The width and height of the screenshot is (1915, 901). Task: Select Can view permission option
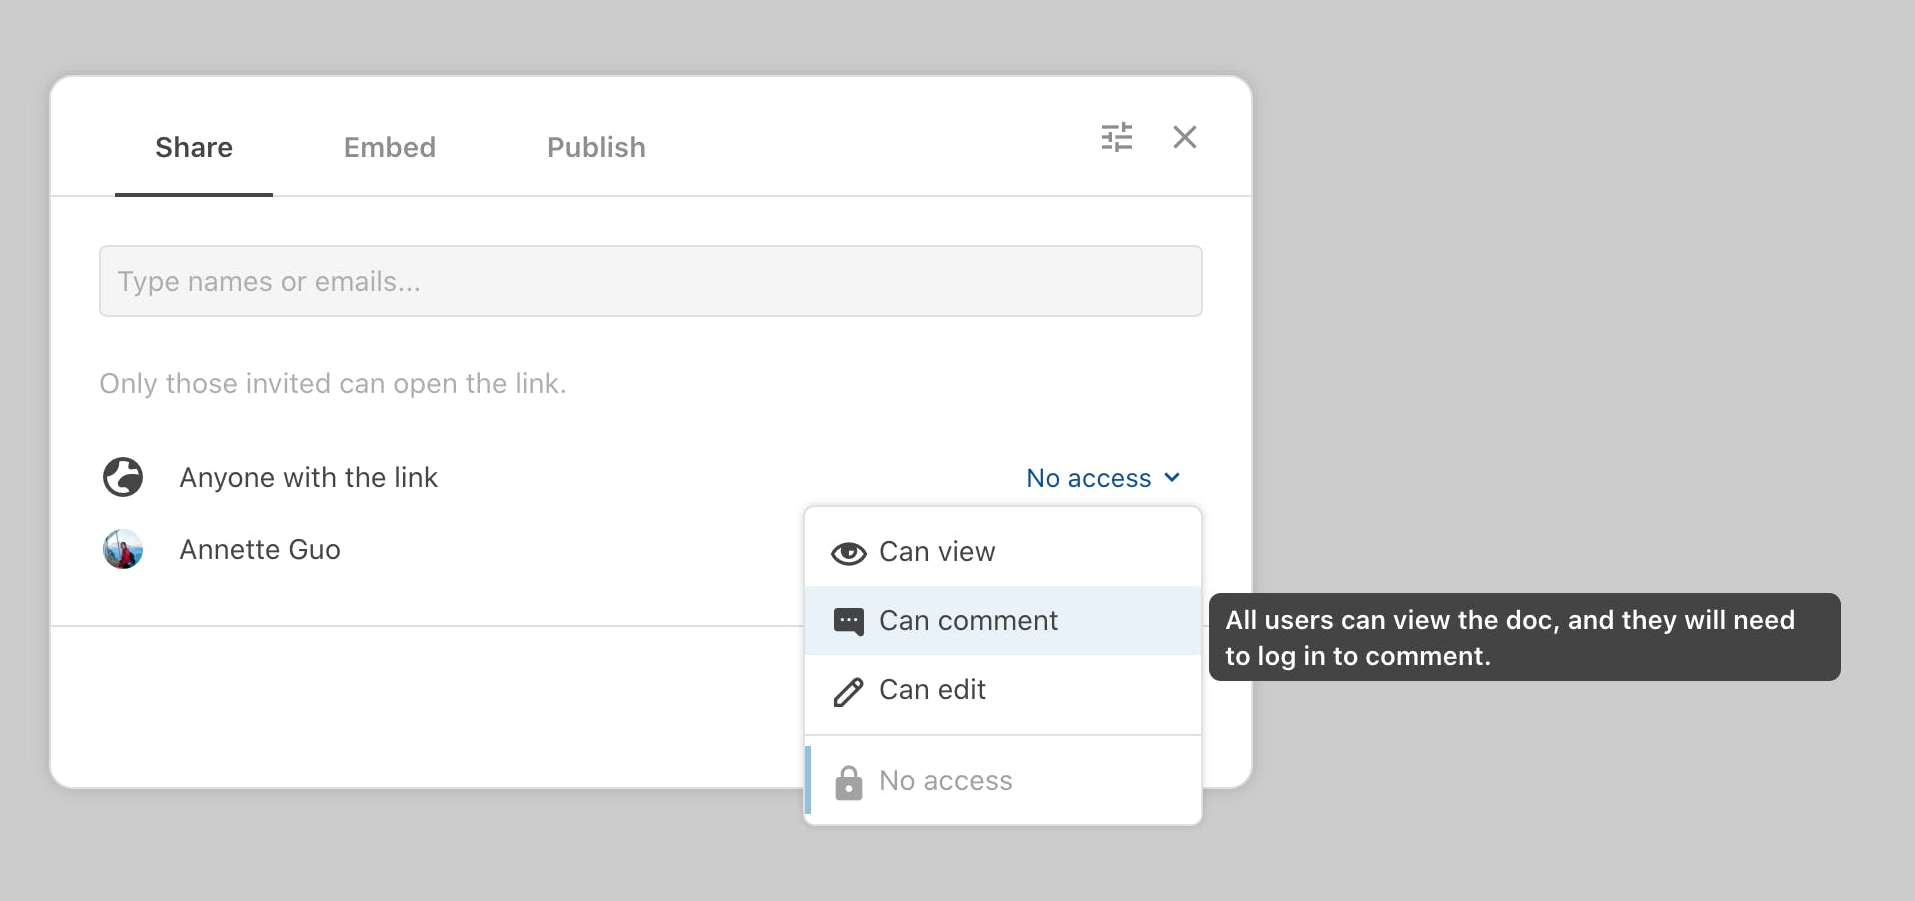pyautogui.click(x=937, y=552)
